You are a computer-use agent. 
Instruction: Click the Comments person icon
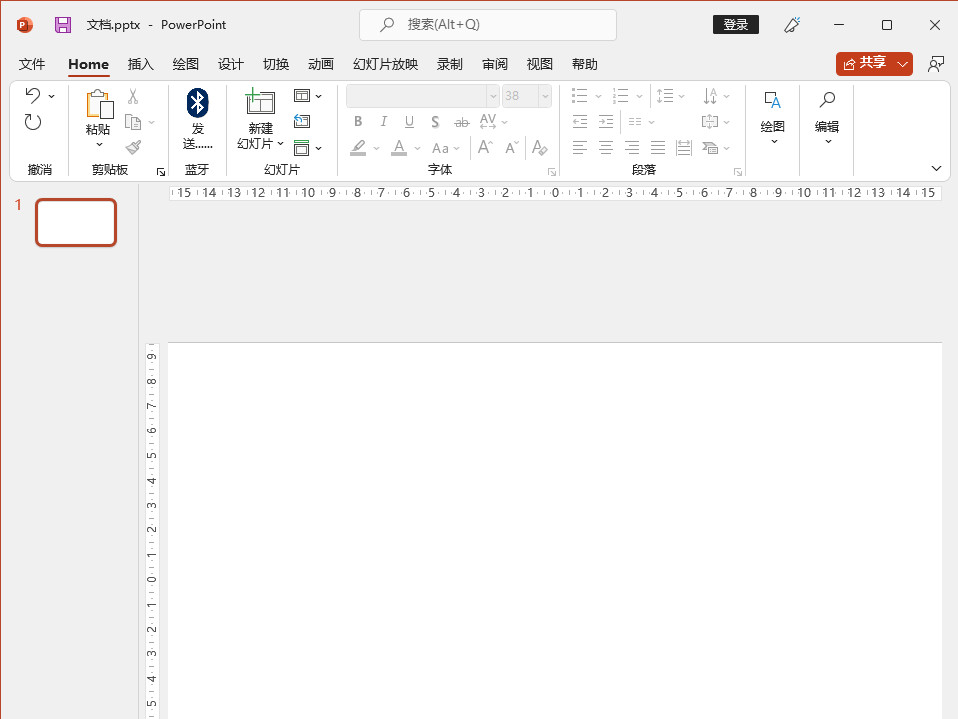pos(935,64)
